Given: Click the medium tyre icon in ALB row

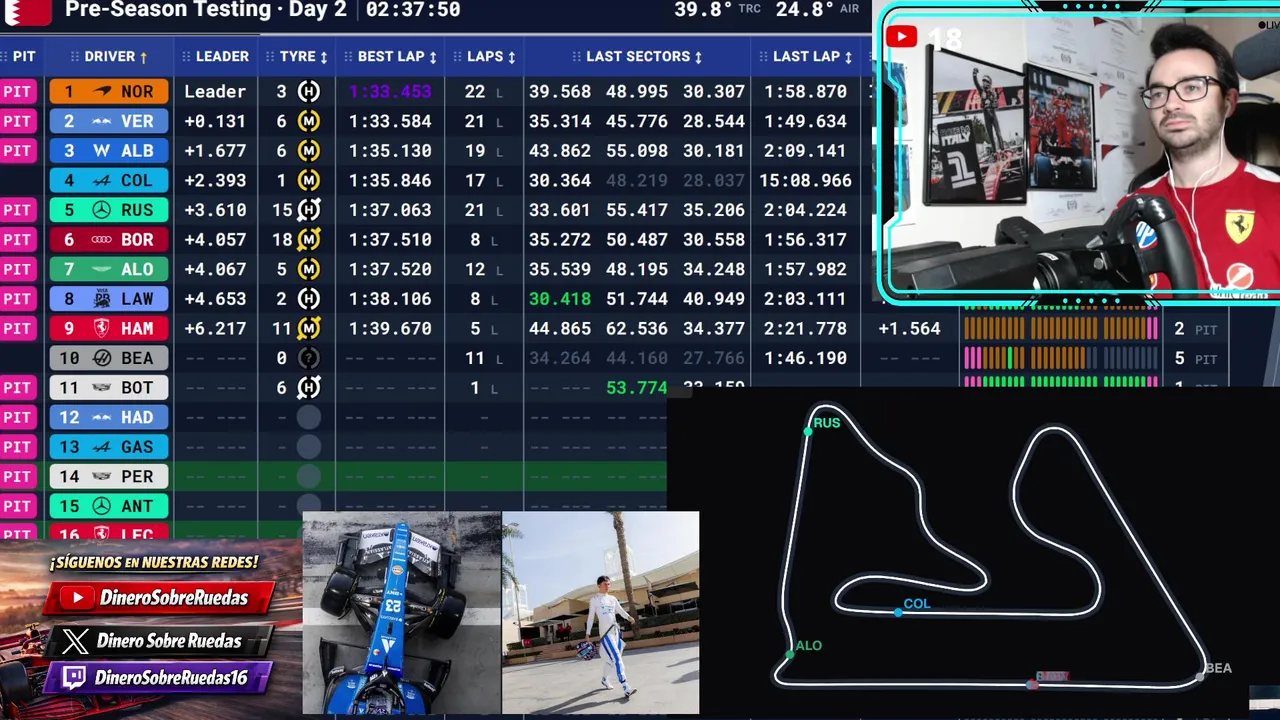Looking at the screenshot, I should point(309,151).
